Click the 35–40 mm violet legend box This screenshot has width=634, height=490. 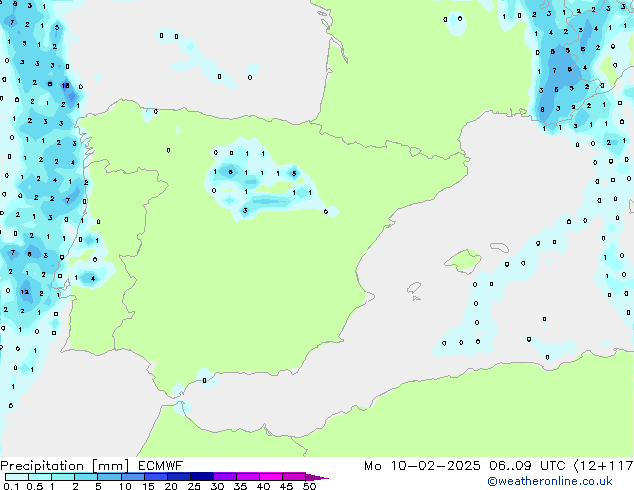[x=247, y=477]
